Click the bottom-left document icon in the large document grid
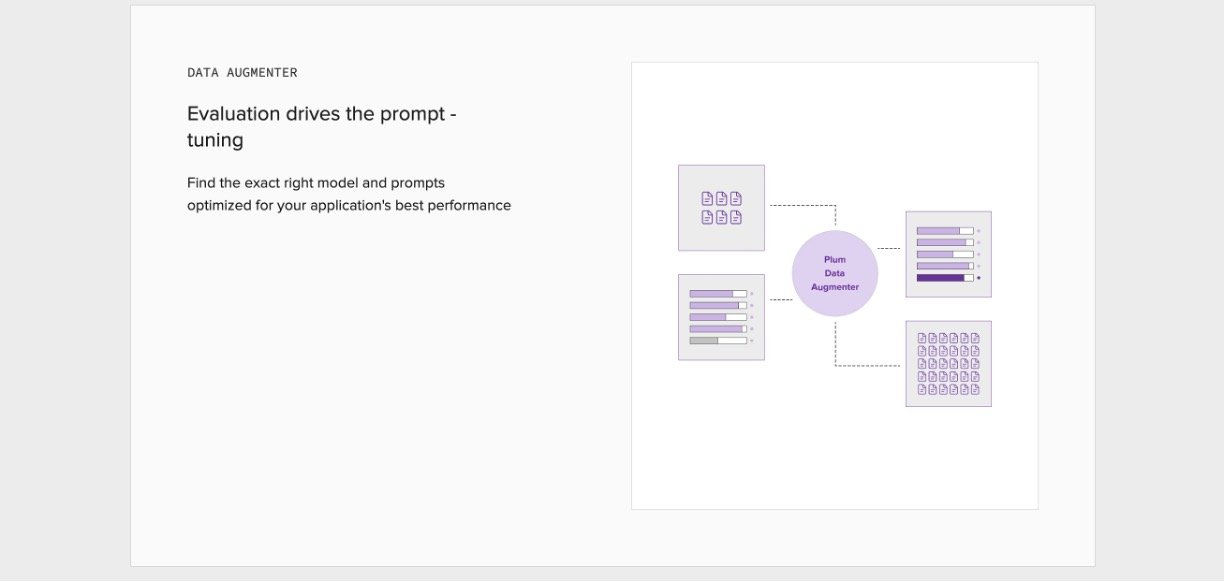 point(922,389)
